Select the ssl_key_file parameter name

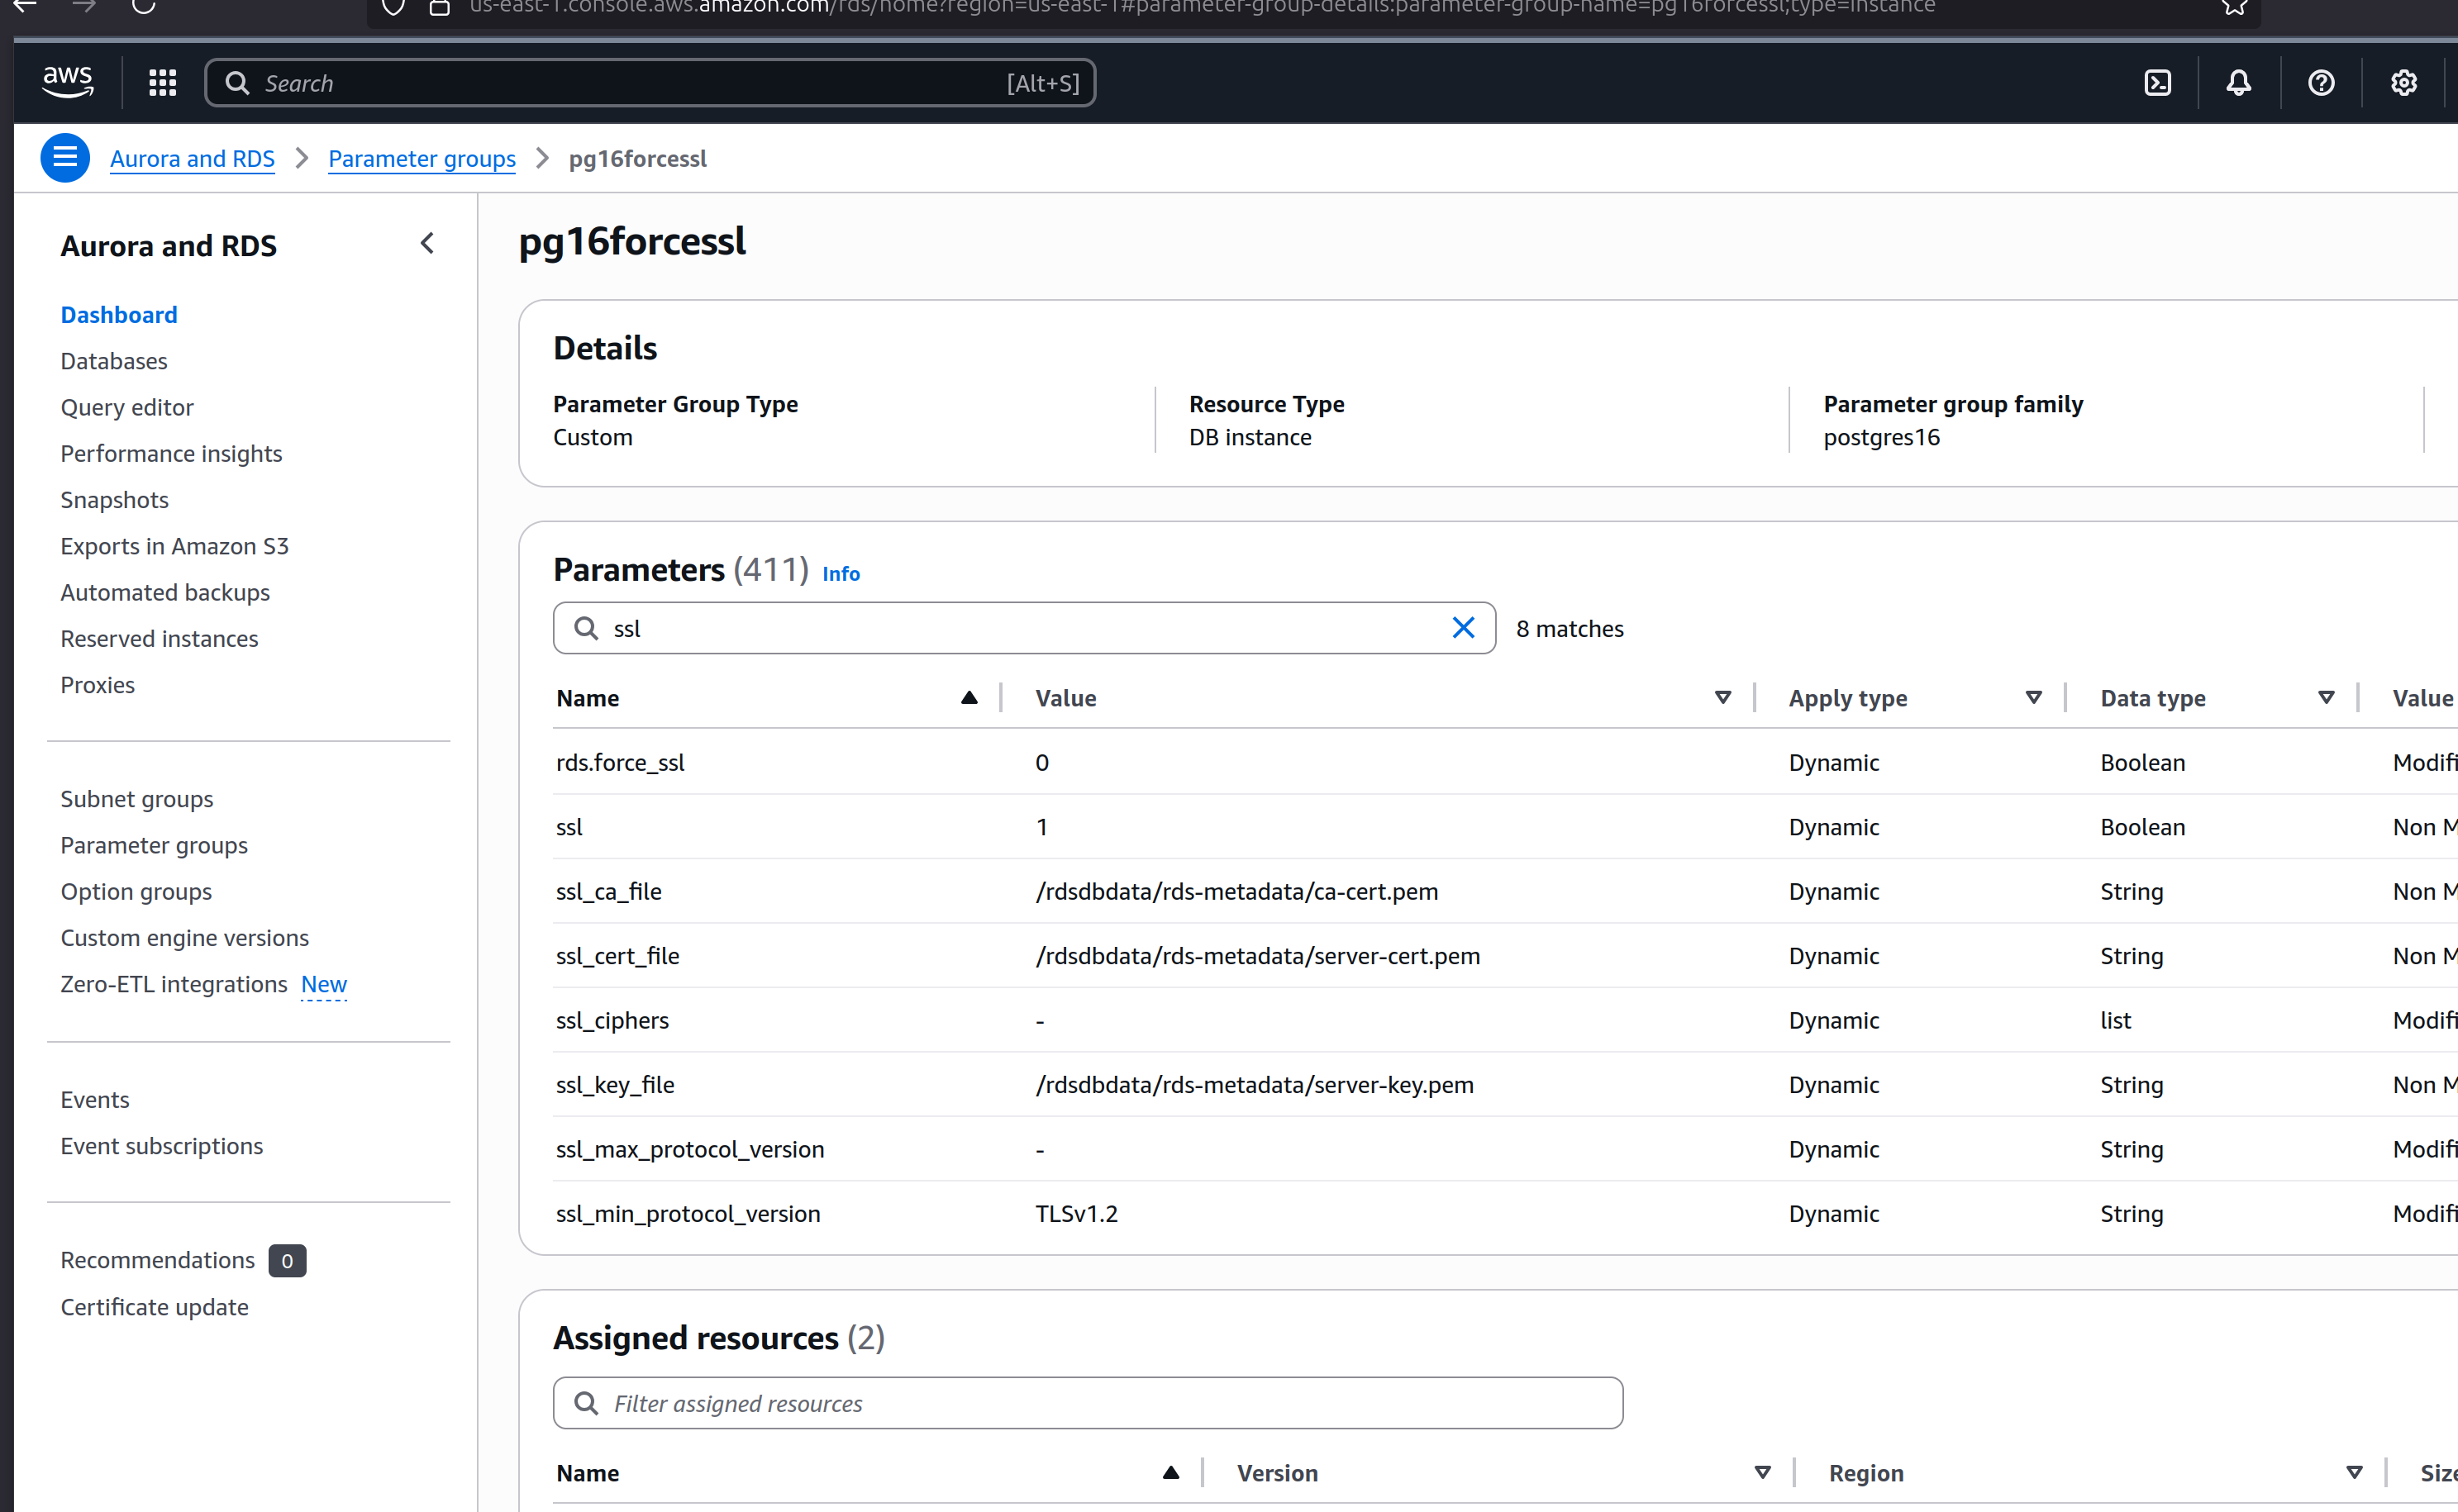tap(615, 1084)
